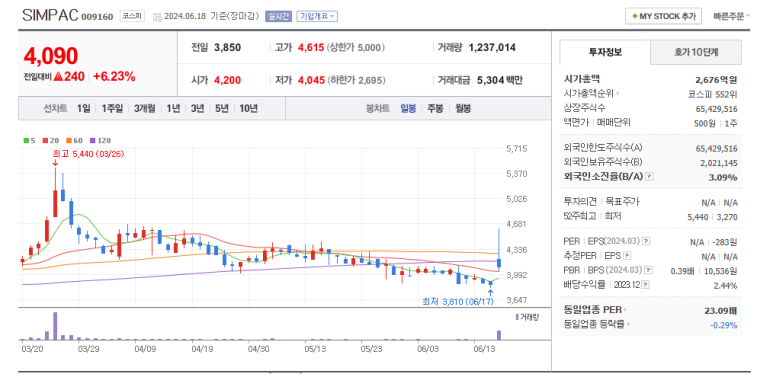This screenshot has width=773, height=374.
Task: Click the help icon beside PER EPS(2024.03)
Action: pyautogui.click(x=647, y=241)
